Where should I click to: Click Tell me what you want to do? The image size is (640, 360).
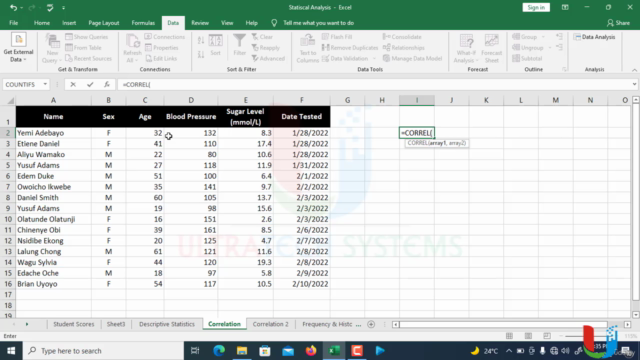[x=318, y=23]
